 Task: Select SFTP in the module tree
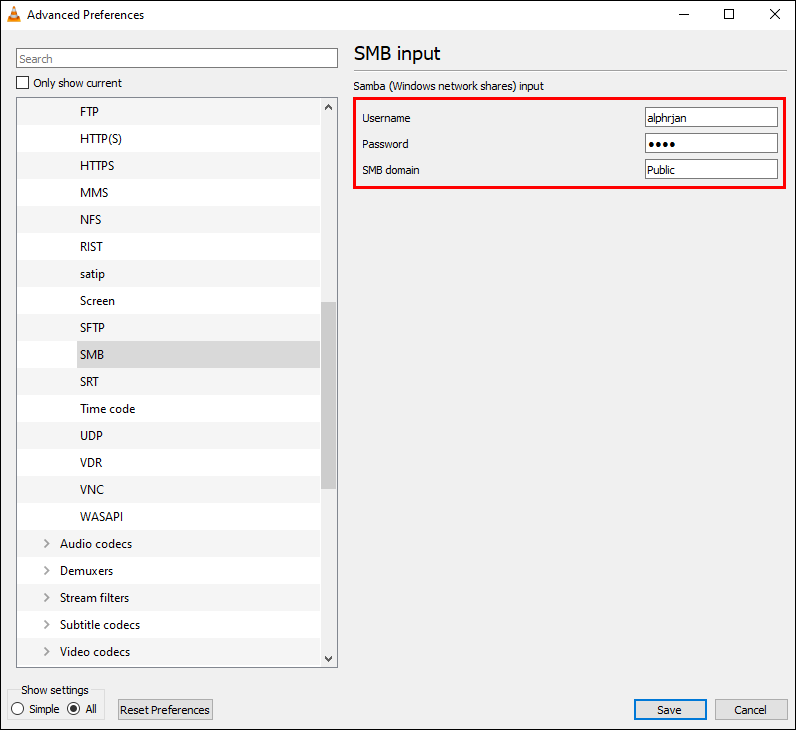point(92,327)
